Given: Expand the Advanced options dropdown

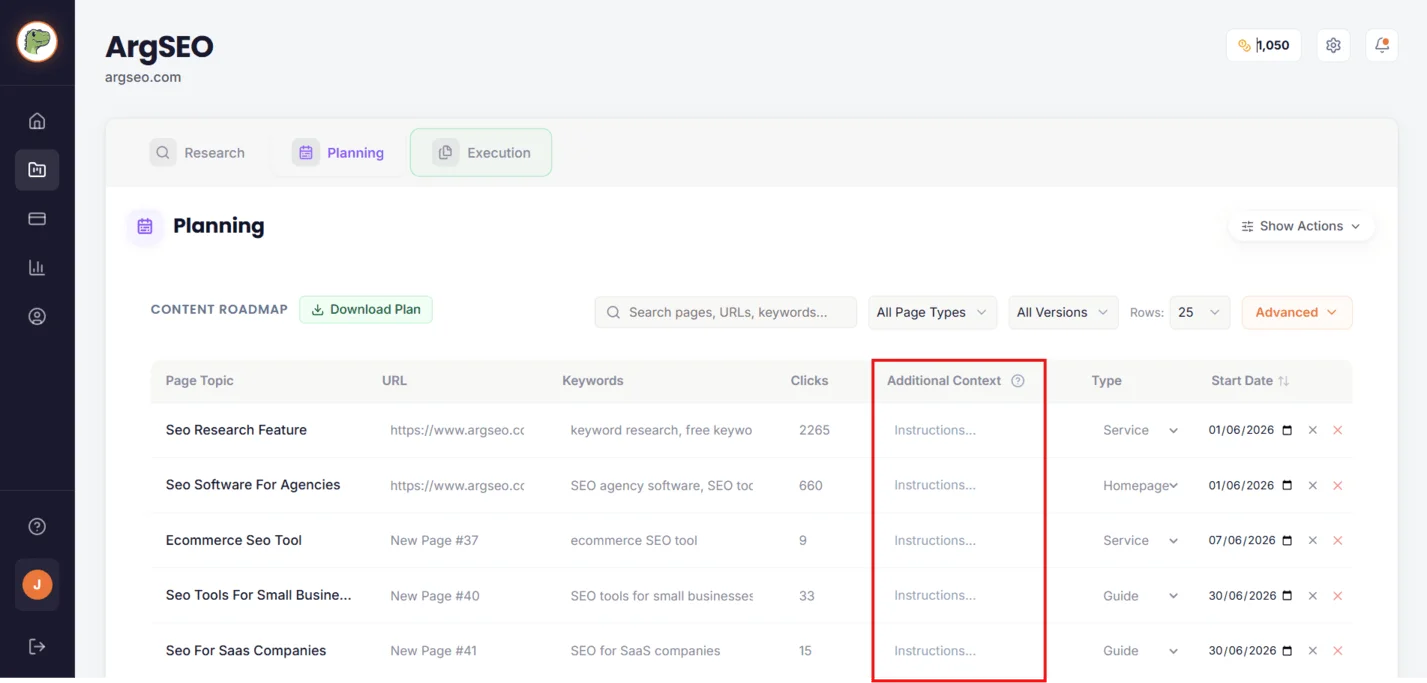Looking at the screenshot, I should pos(1297,312).
